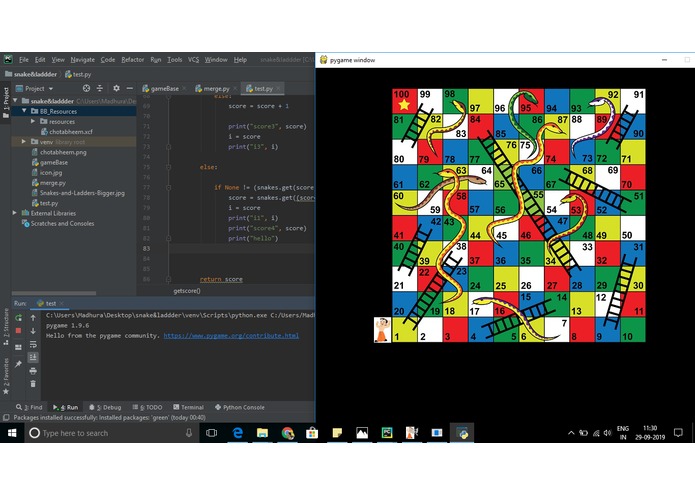Open Project panel settings gear
The width and height of the screenshot is (695, 494).
[116, 88]
